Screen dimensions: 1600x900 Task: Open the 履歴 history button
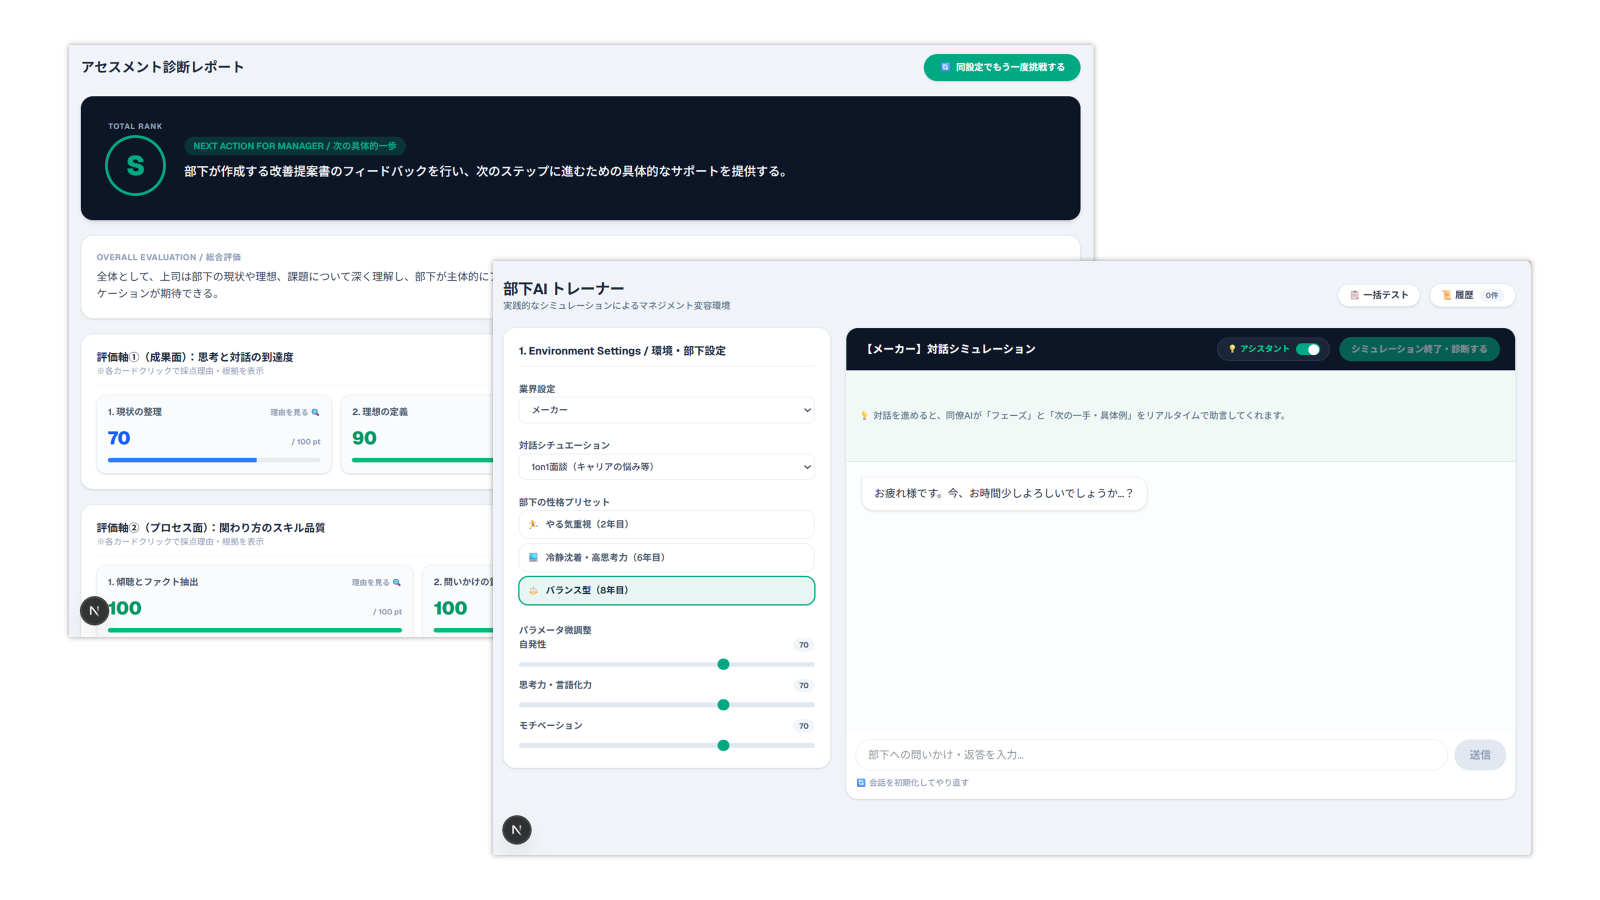[1472, 295]
